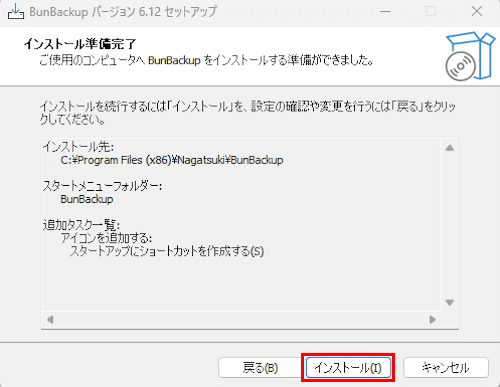500x387 pixels.
Task: Click the インストール(I) button
Action: click(x=348, y=368)
